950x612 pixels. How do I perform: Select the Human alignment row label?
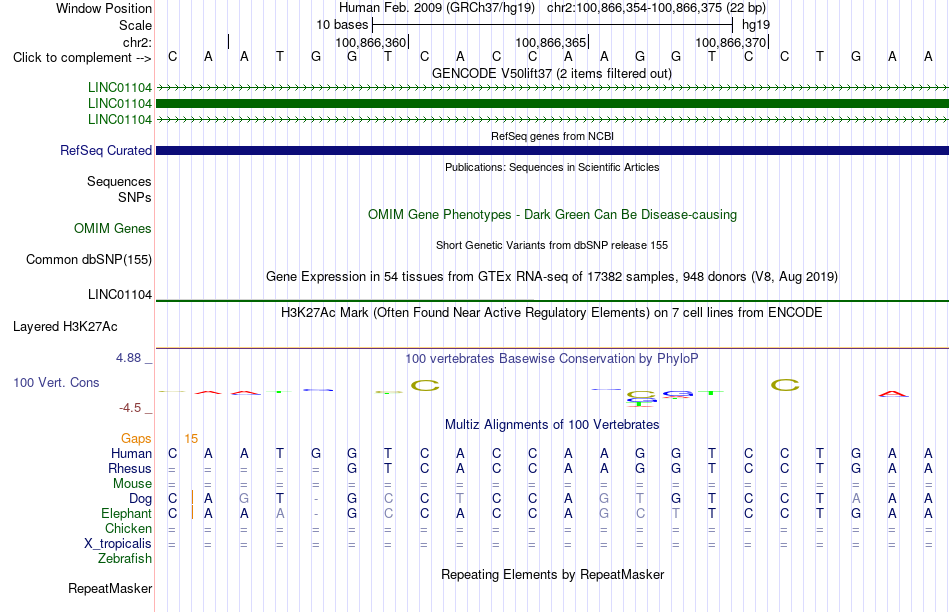[x=131, y=453]
